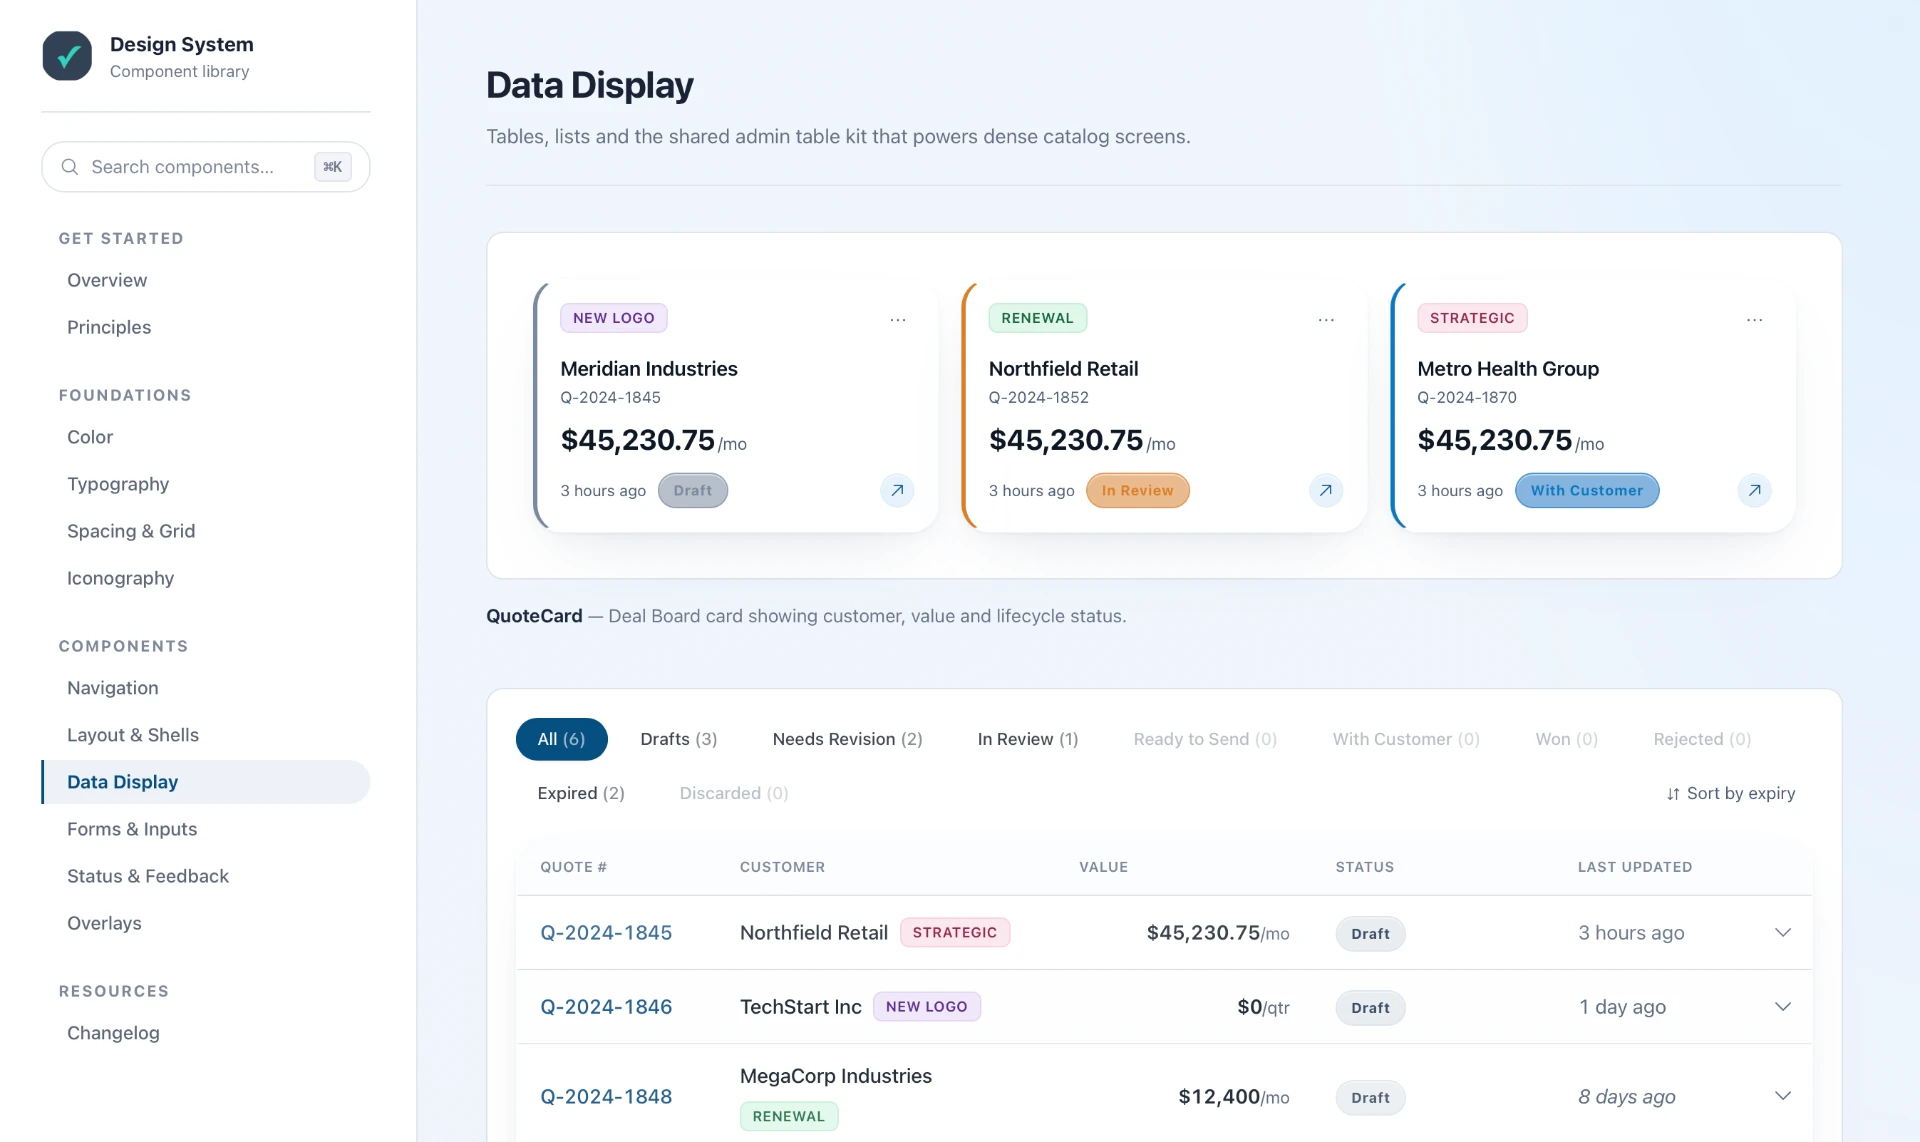Expand the Q-2024-1846 row chevron

tap(1782, 1006)
